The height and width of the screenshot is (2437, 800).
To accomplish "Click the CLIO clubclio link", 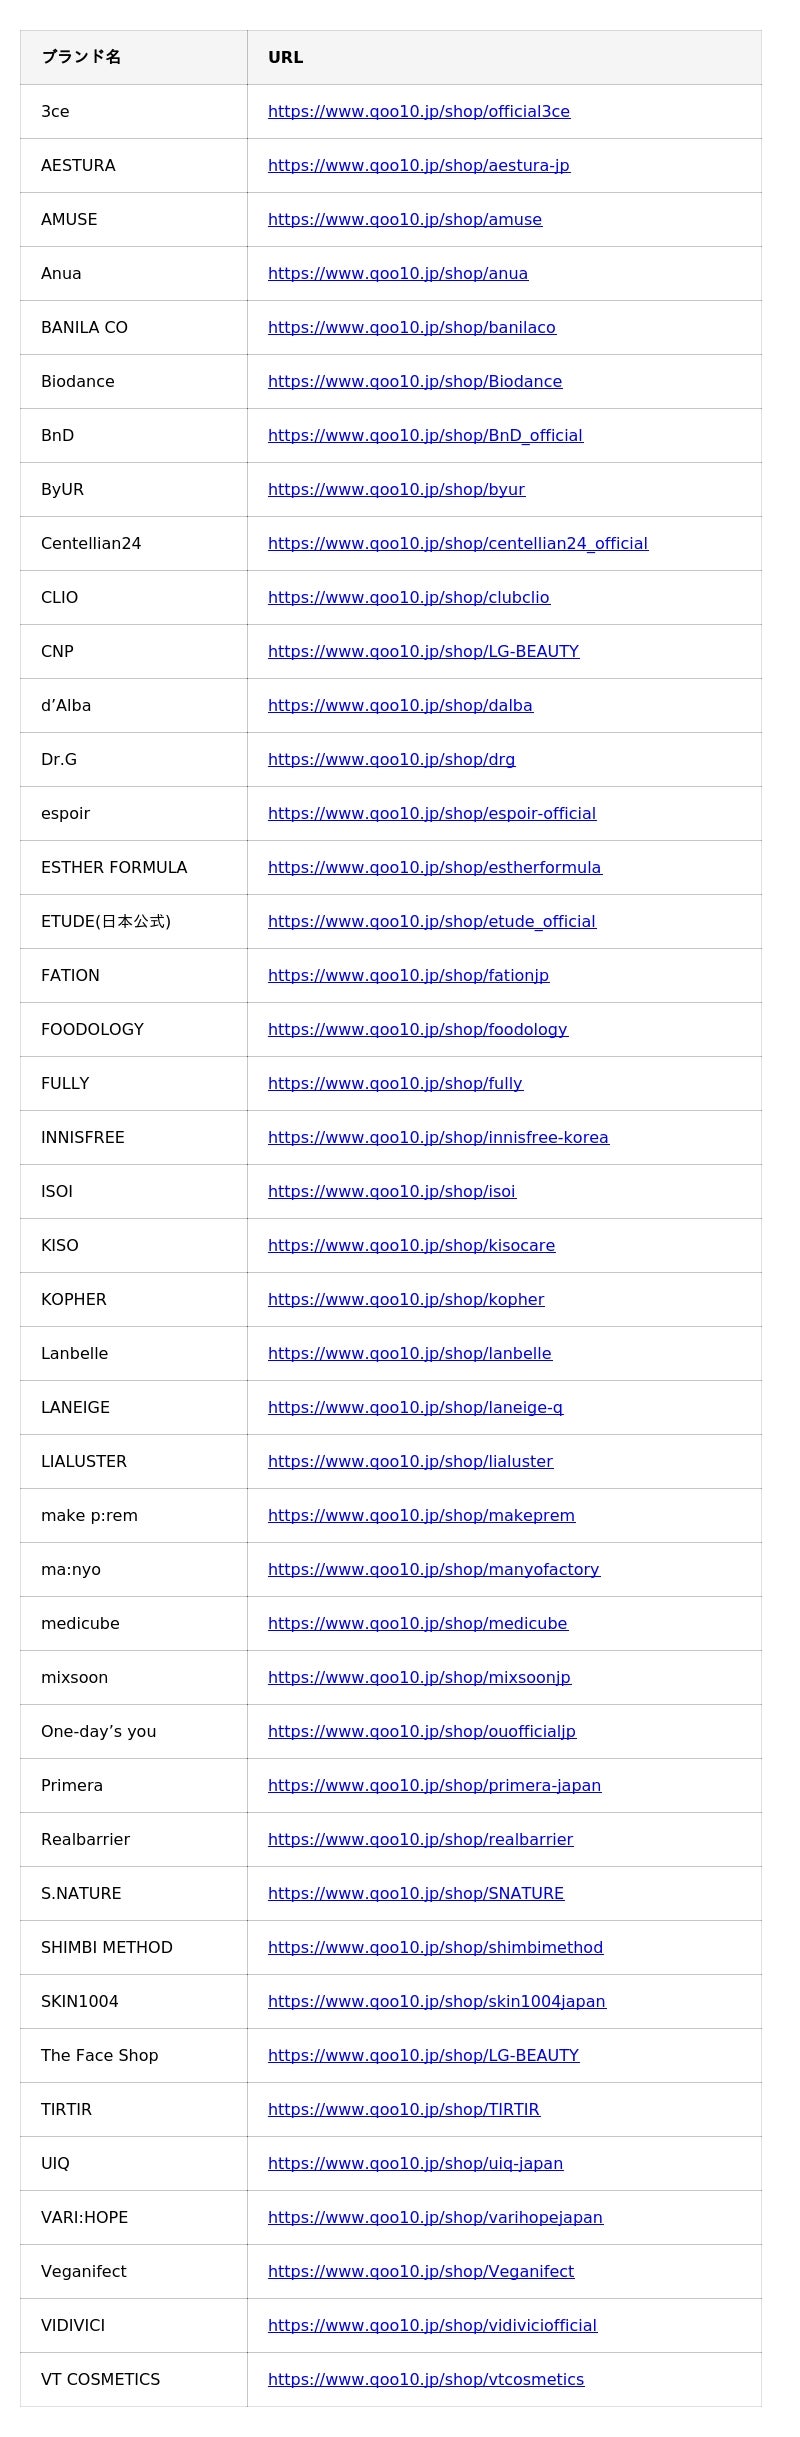I will coord(408,598).
